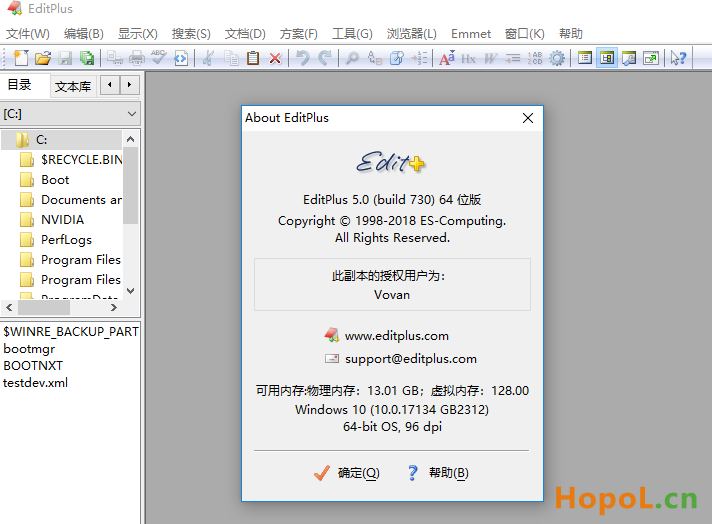Click the Print icon in toolbar
The image size is (712, 524).
click(x=137, y=58)
